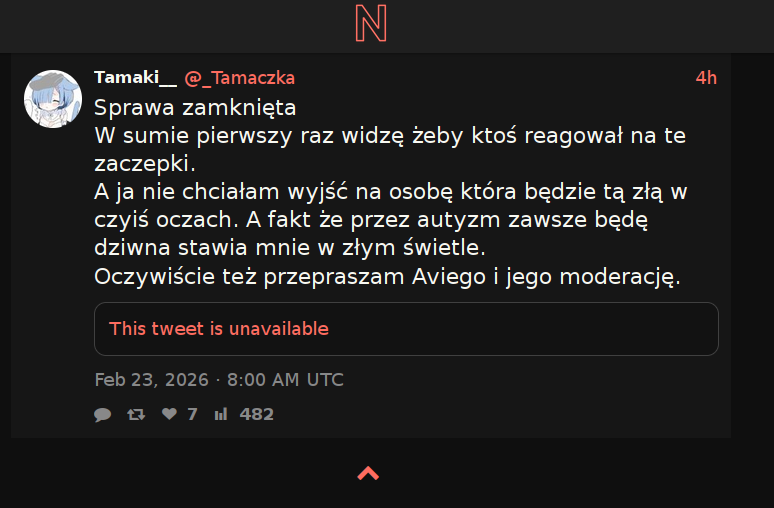
Task: Go to Nitter home via N logo
Action: click(371, 24)
